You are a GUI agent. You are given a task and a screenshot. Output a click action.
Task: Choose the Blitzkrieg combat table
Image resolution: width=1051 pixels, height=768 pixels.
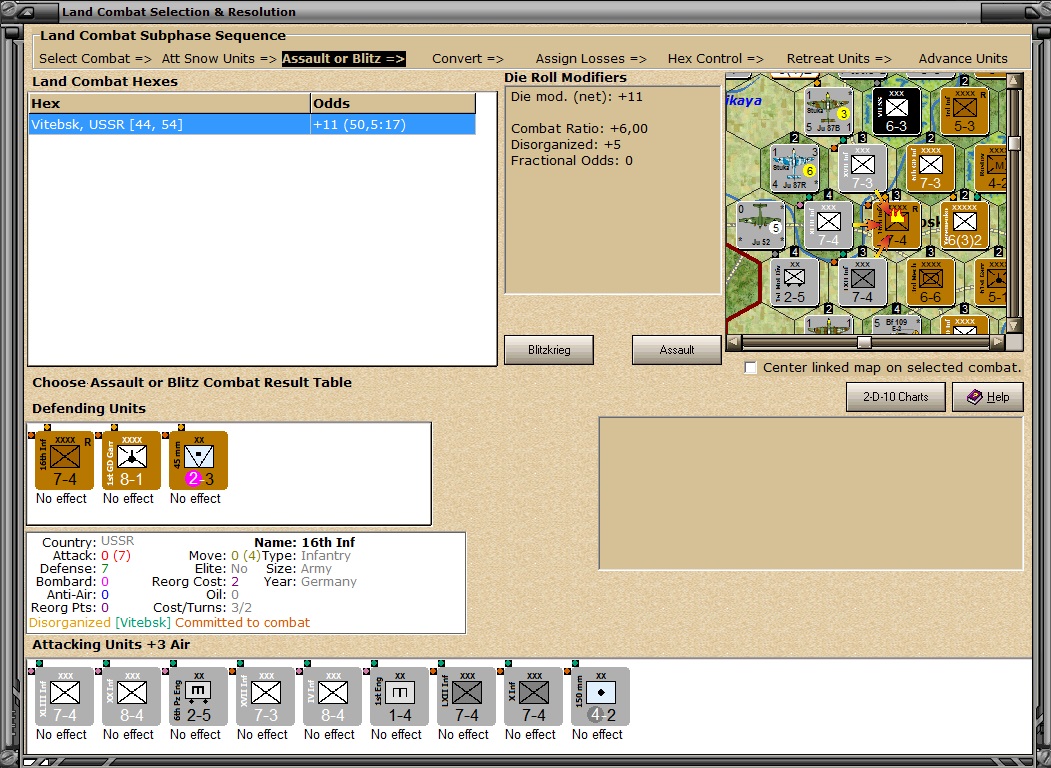pyautogui.click(x=549, y=350)
